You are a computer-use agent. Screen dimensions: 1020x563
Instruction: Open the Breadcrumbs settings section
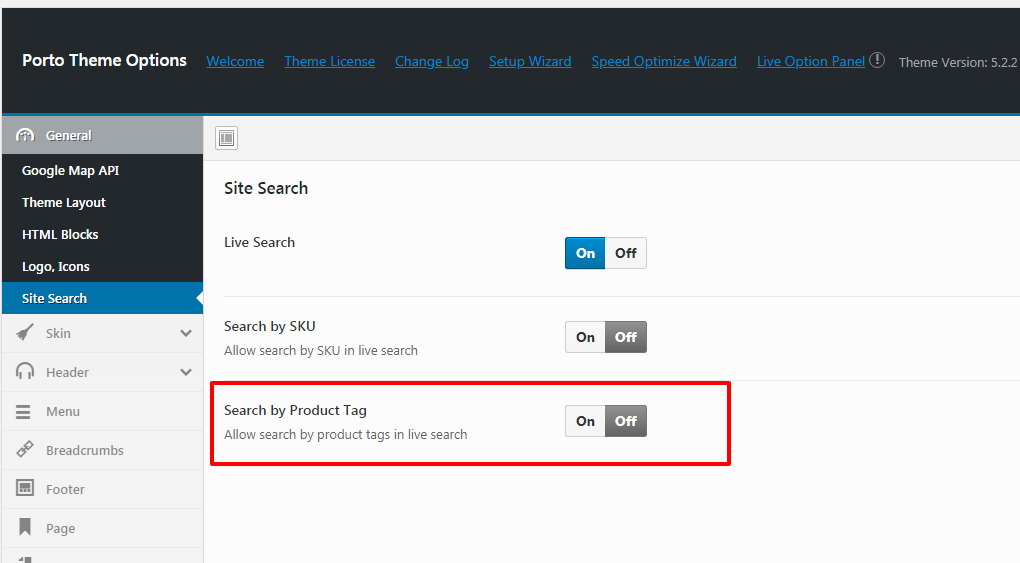click(x=103, y=450)
